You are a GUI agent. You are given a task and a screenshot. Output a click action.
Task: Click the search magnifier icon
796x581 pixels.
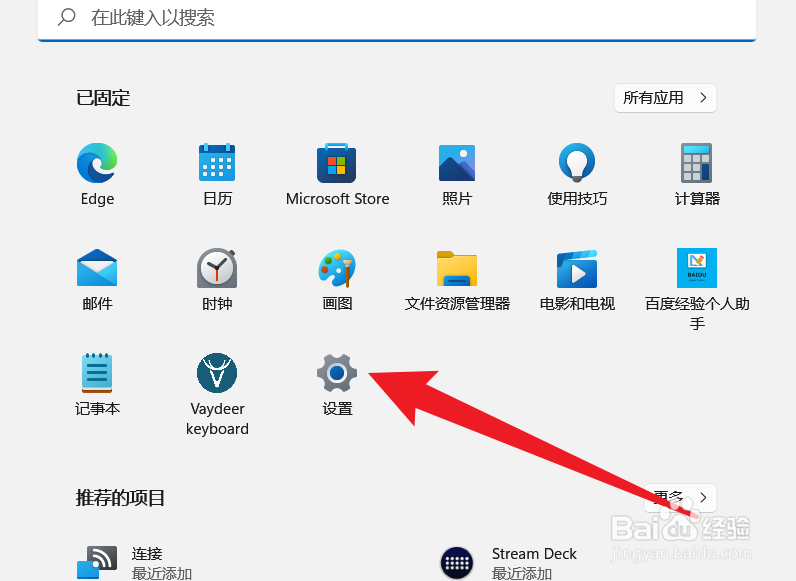pos(67,17)
